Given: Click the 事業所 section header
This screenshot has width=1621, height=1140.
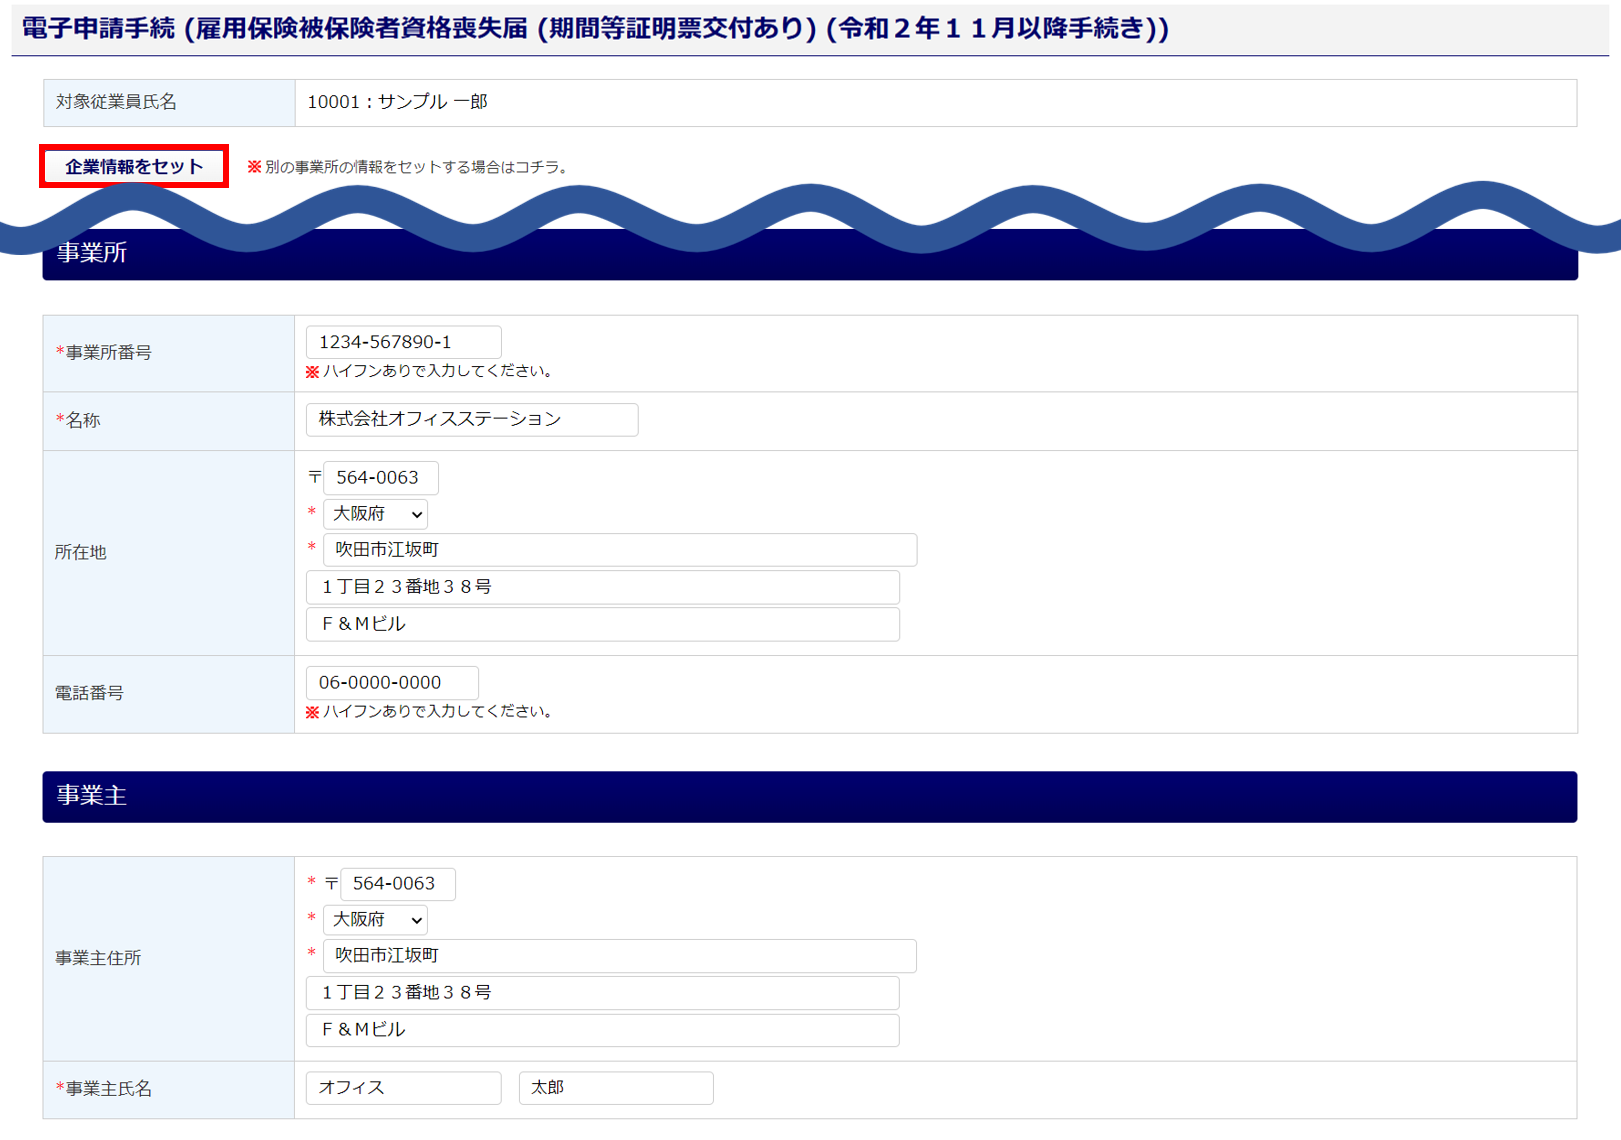Looking at the screenshot, I should point(810,253).
